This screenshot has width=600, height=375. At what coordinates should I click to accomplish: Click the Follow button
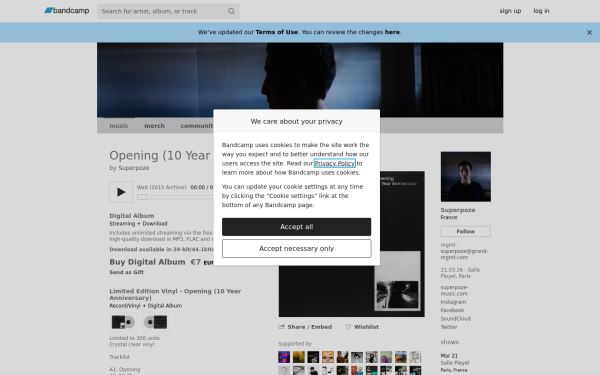click(x=465, y=231)
